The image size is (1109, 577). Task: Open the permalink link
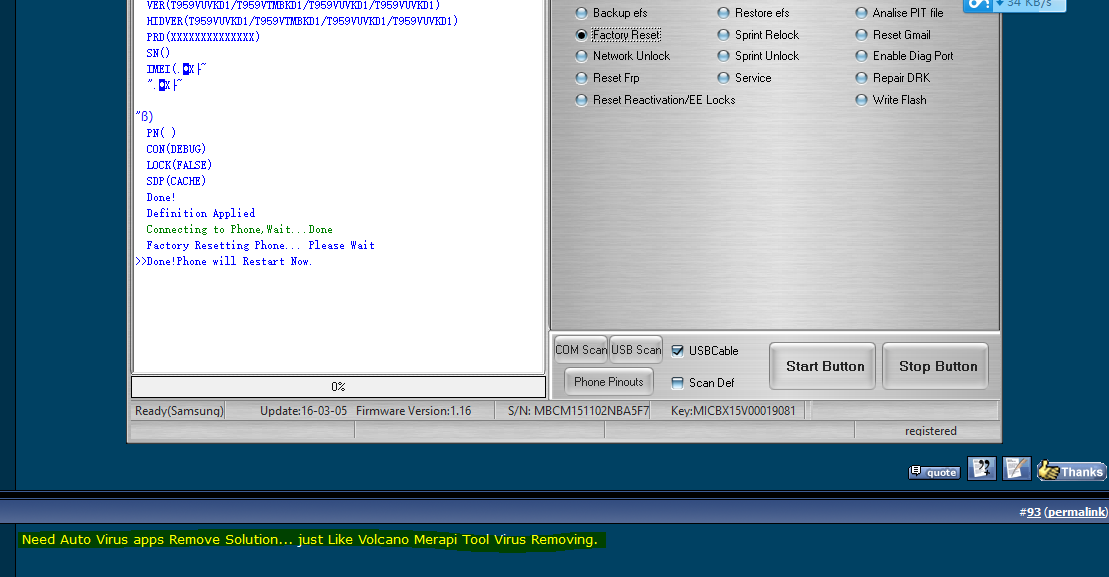pyautogui.click(x=1076, y=512)
